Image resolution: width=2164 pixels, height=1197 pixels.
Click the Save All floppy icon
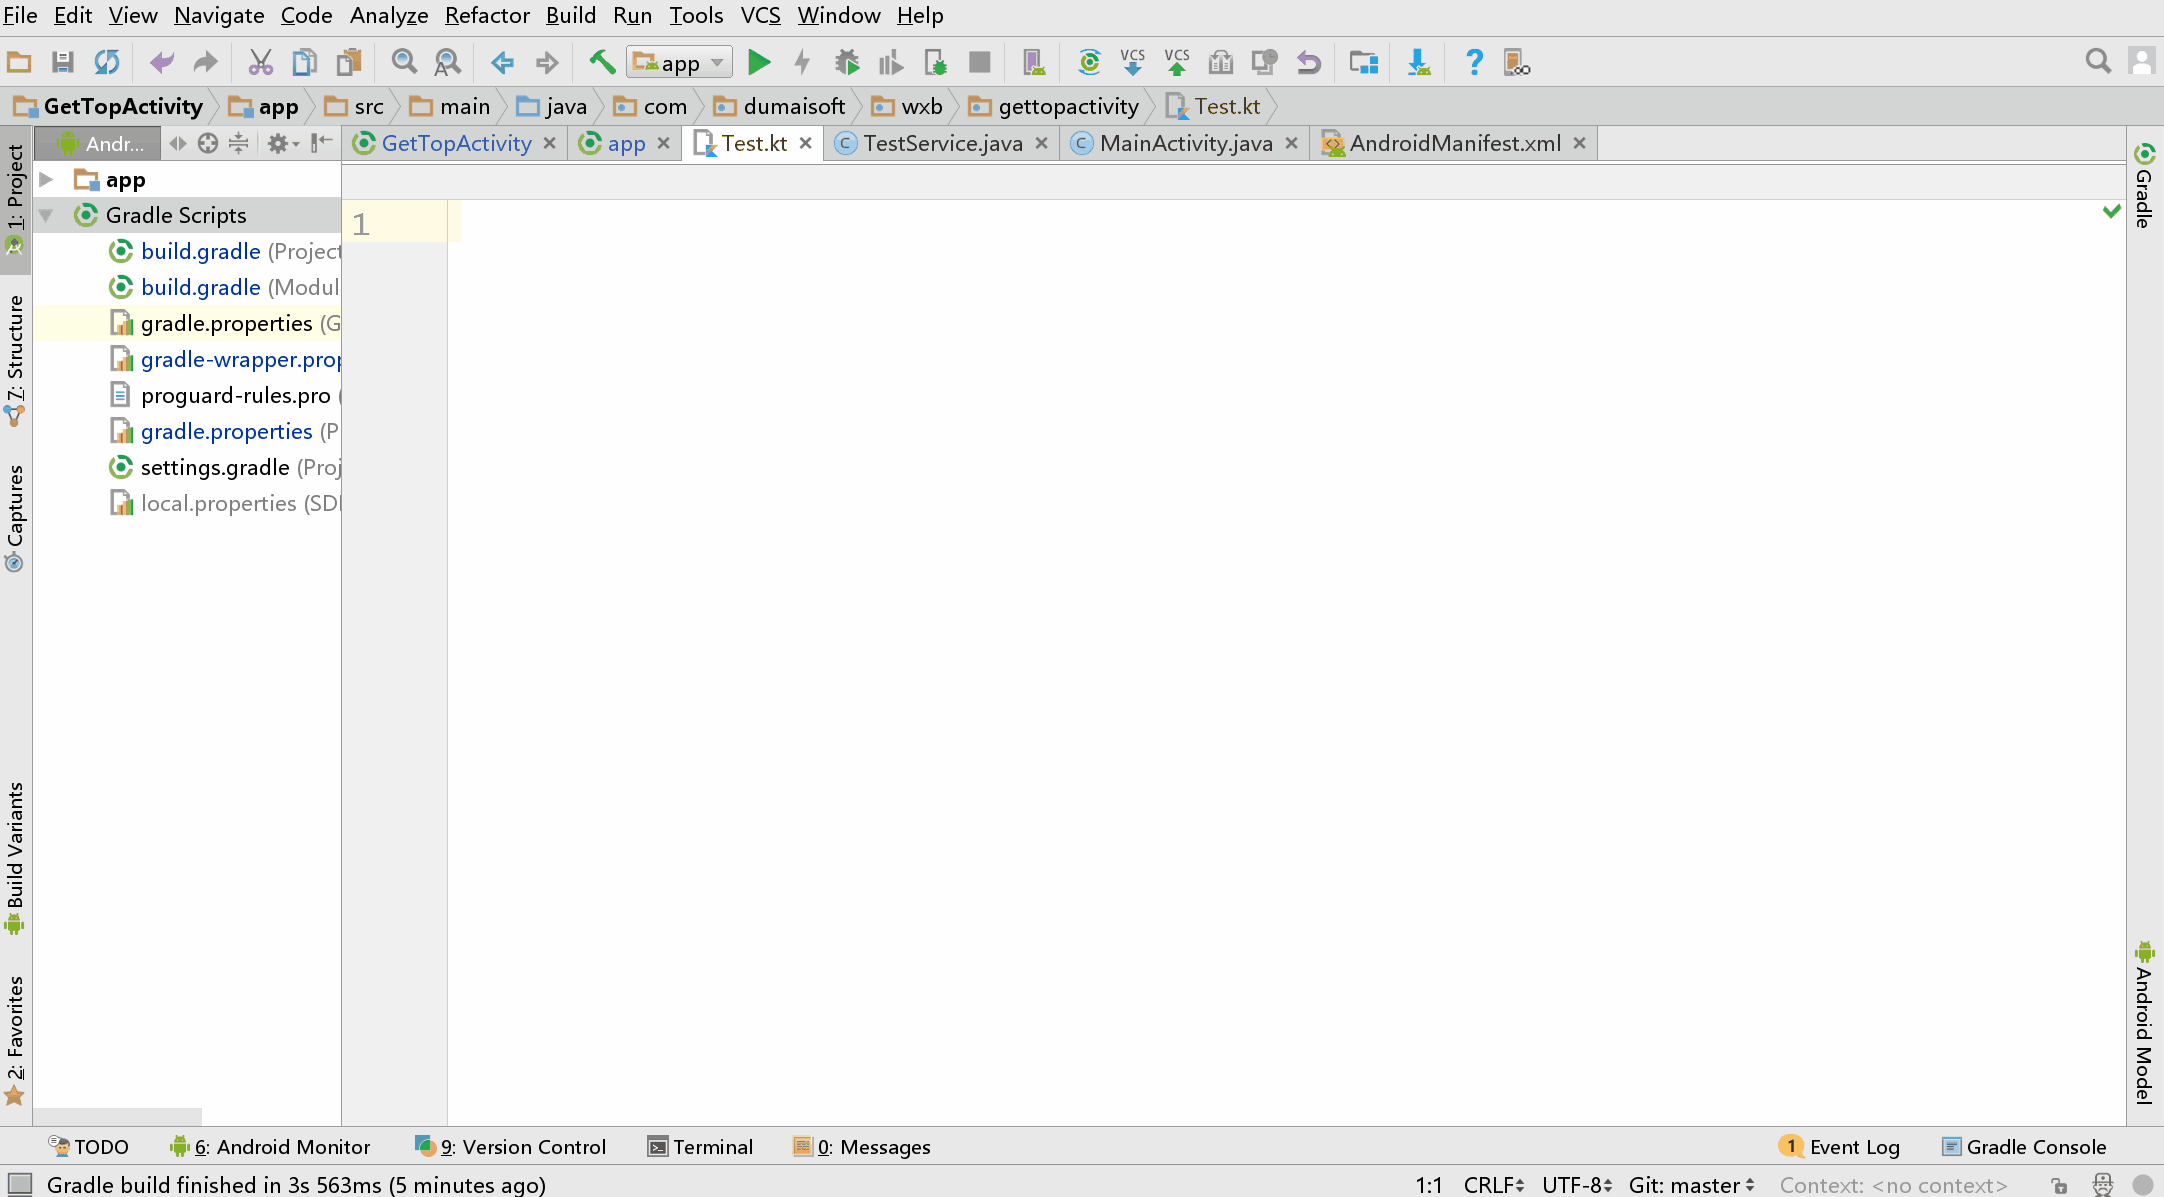coord(63,63)
